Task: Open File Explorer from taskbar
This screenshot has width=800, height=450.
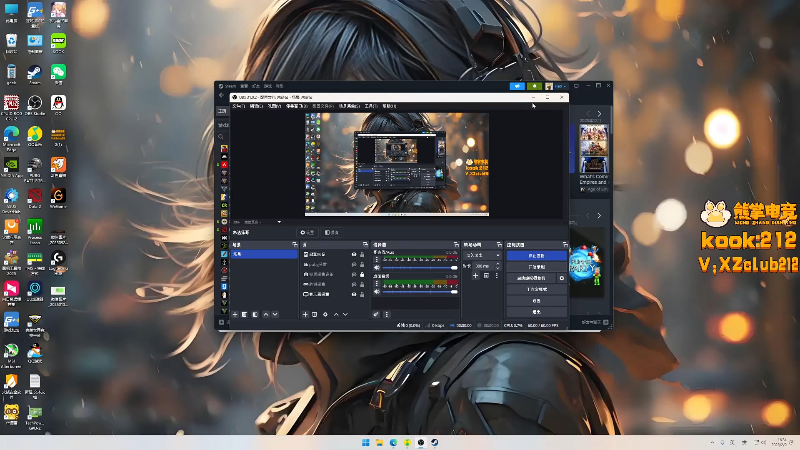Action: (x=379, y=442)
